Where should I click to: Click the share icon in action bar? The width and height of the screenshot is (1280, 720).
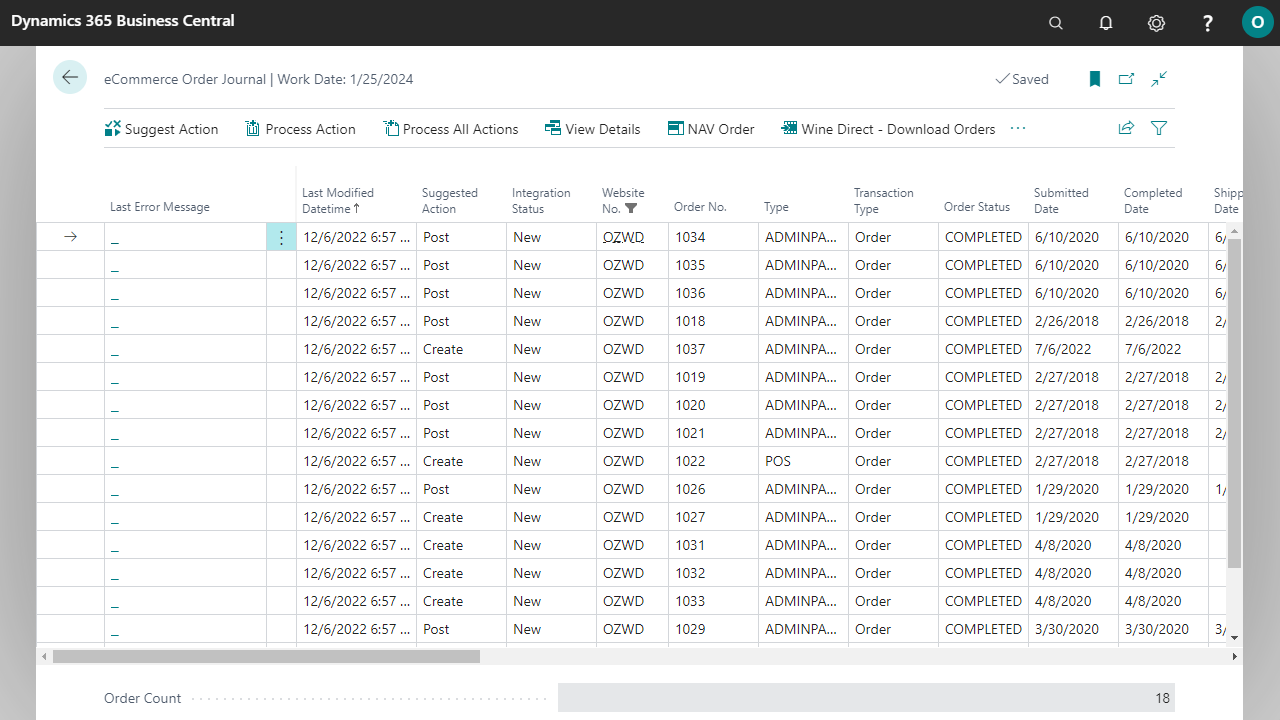[1126, 128]
